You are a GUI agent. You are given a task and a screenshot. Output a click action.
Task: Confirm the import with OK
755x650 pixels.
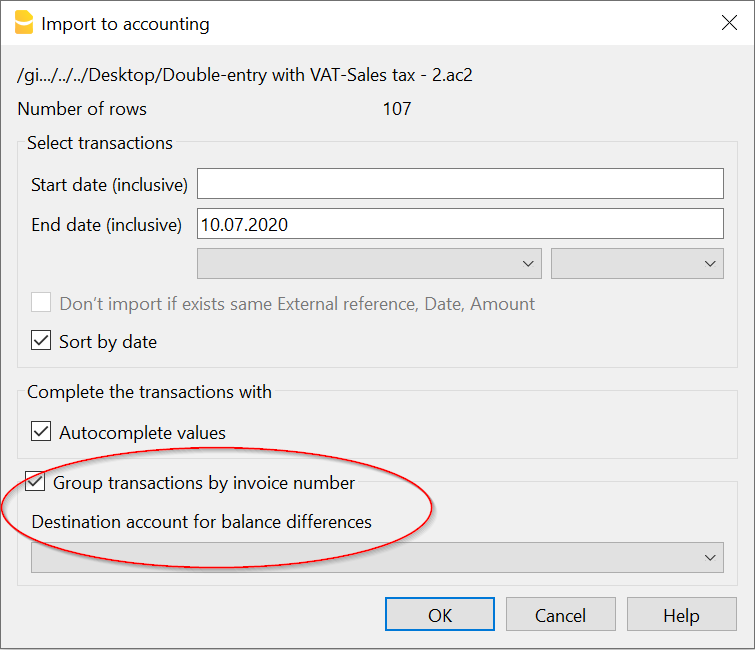pyautogui.click(x=440, y=615)
